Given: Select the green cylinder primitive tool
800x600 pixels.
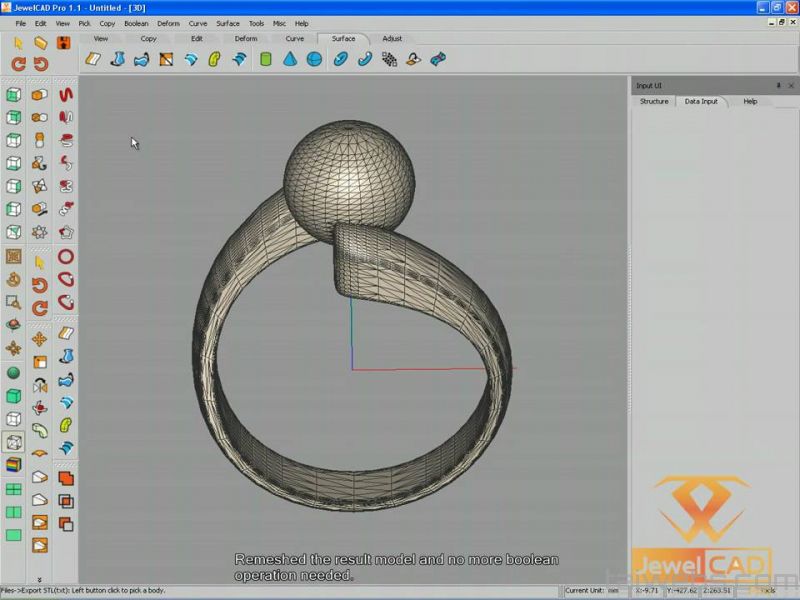Looking at the screenshot, I should point(266,60).
